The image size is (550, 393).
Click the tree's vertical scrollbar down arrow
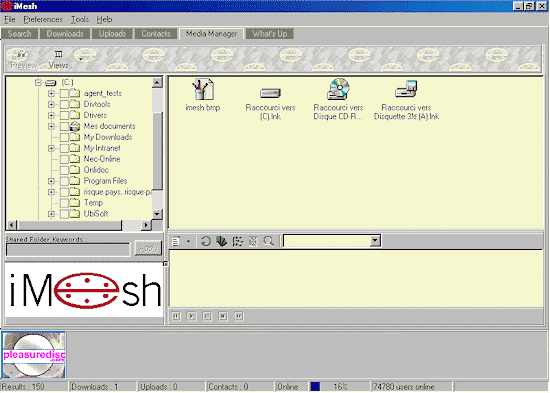click(157, 214)
